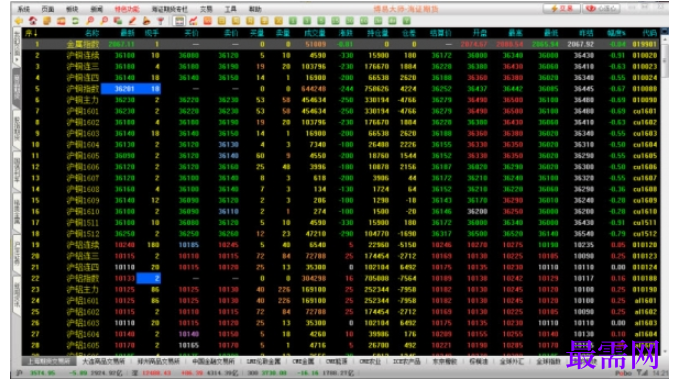Switch to 中国金融交易所 tab

(x=213, y=361)
